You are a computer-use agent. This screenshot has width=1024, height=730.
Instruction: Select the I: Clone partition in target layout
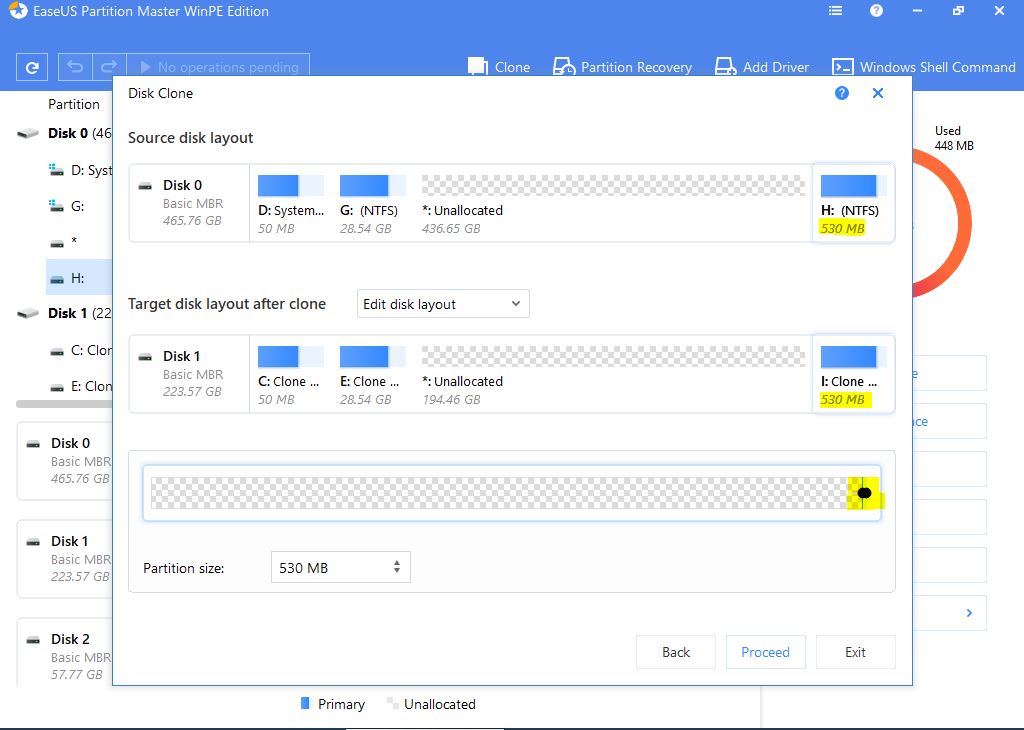click(x=852, y=374)
